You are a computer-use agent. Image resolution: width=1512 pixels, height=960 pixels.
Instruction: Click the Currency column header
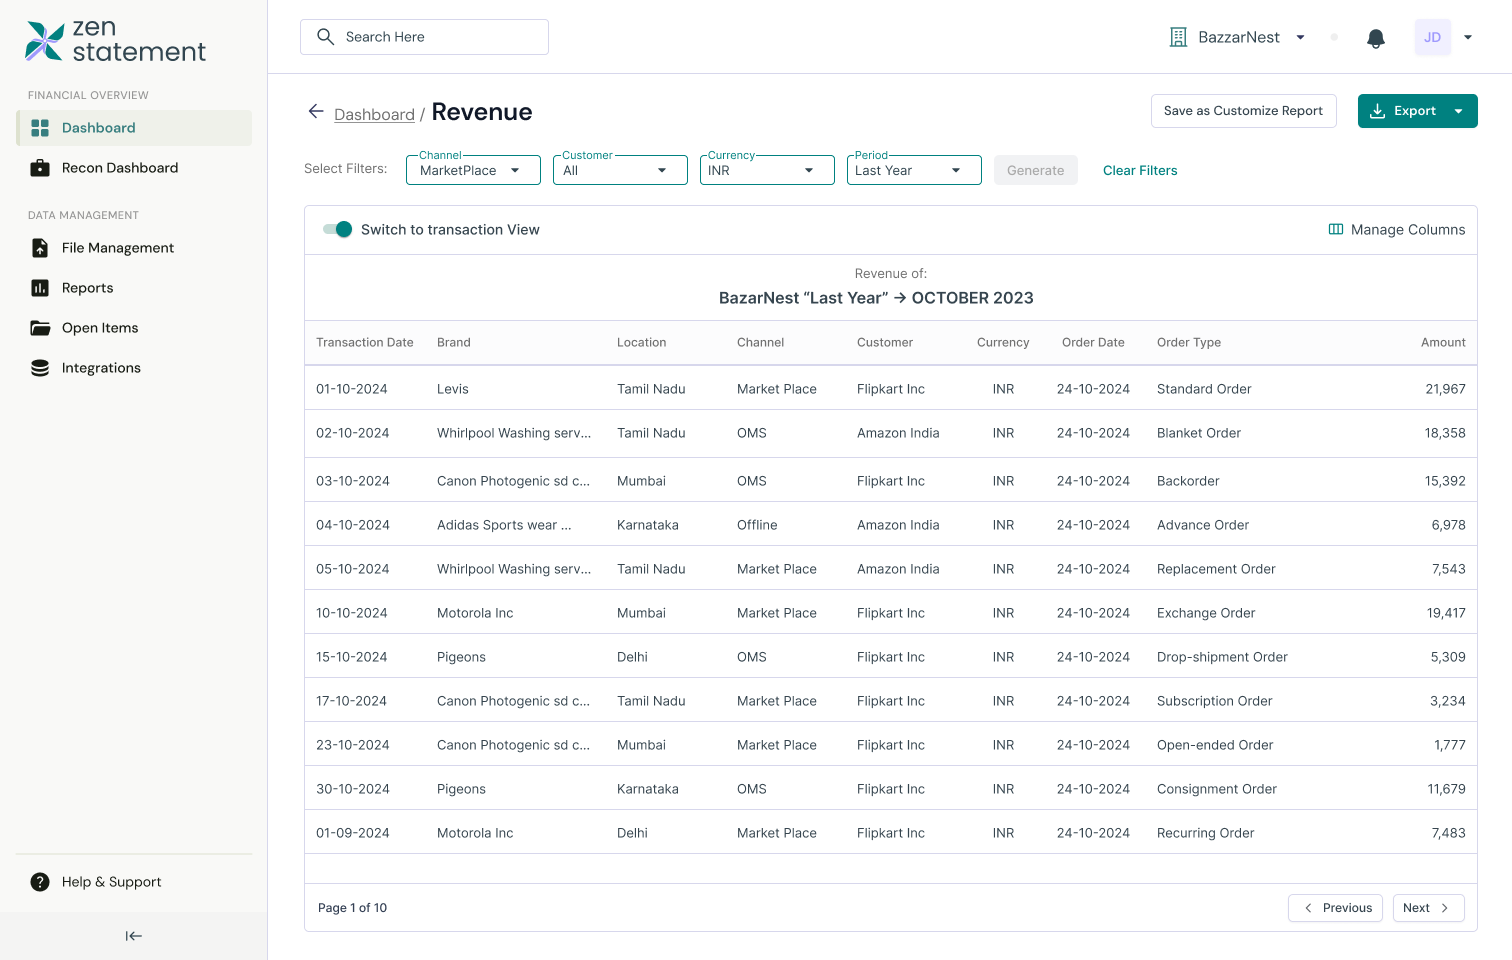click(x=1003, y=342)
